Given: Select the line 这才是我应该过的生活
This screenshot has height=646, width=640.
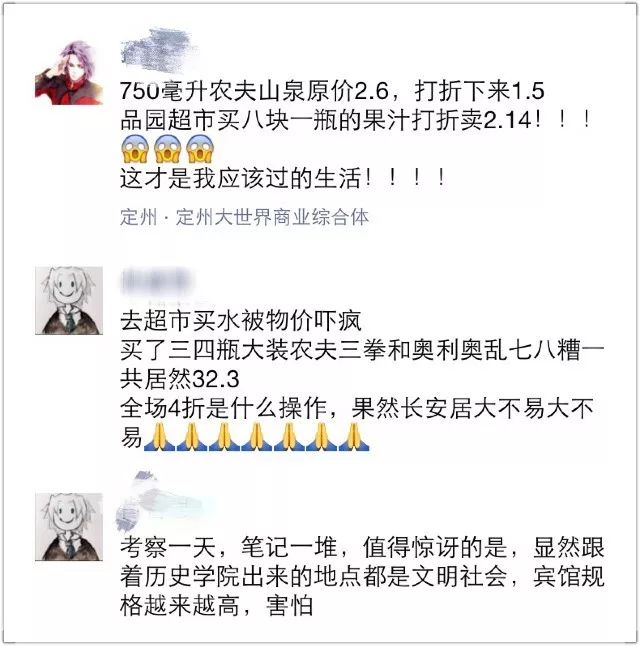Looking at the screenshot, I should (240, 178).
